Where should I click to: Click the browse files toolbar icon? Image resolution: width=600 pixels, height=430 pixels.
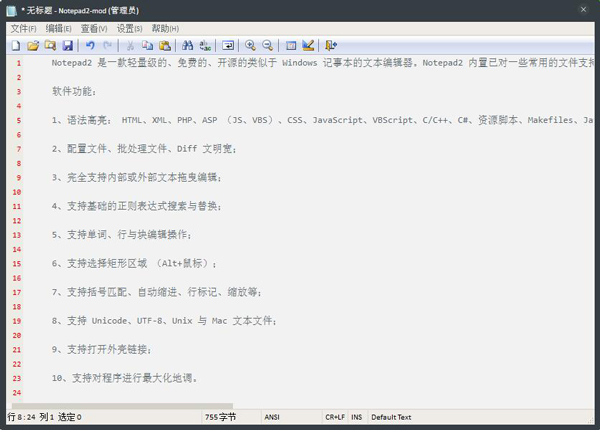coord(50,46)
